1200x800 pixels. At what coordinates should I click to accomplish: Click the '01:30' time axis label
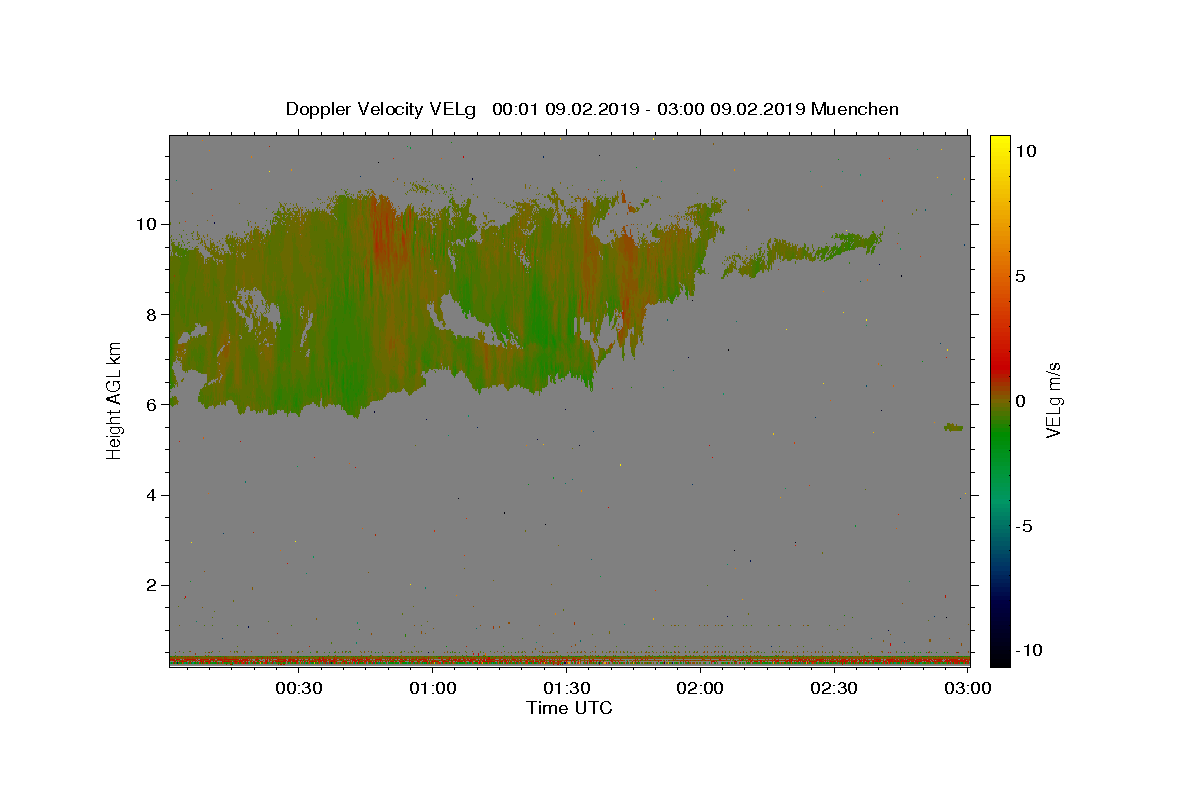[x=566, y=689]
